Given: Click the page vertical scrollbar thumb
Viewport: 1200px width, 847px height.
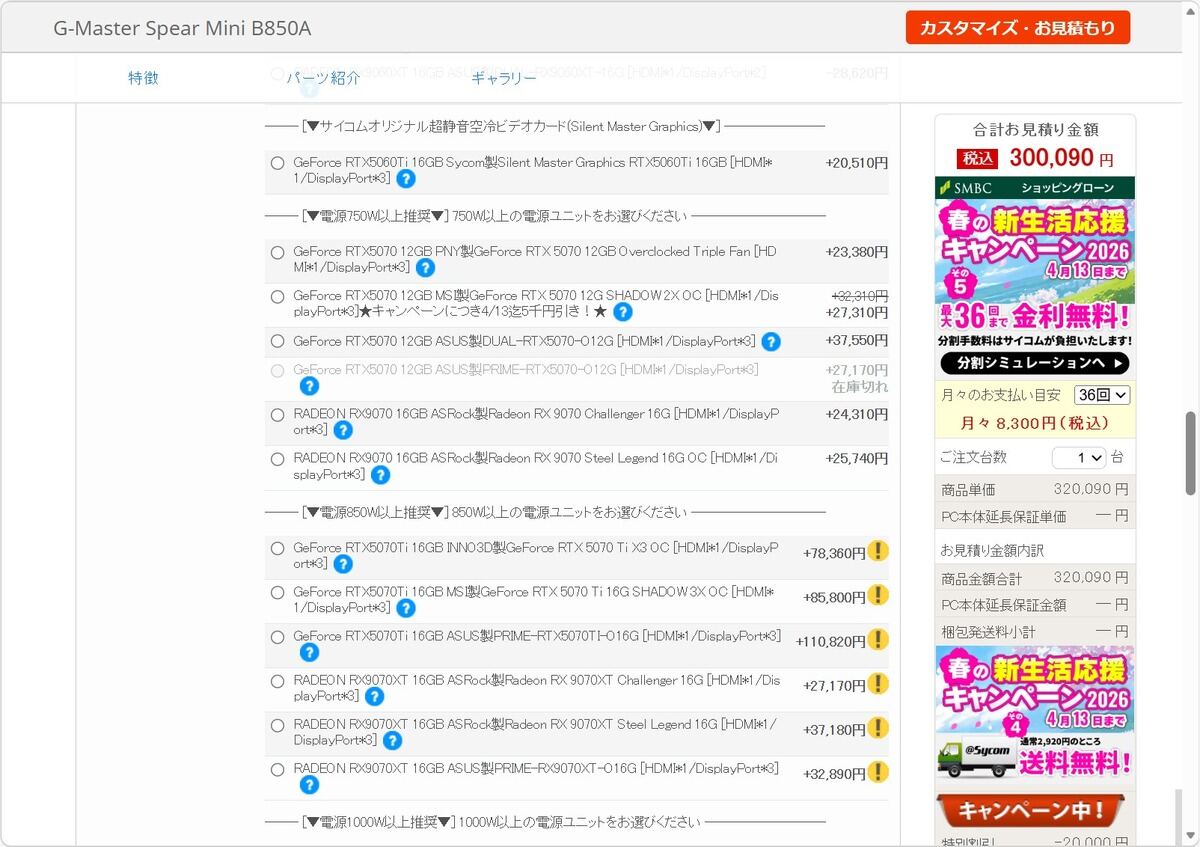Looking at the screenshot, I should [x=1190, y=452].
